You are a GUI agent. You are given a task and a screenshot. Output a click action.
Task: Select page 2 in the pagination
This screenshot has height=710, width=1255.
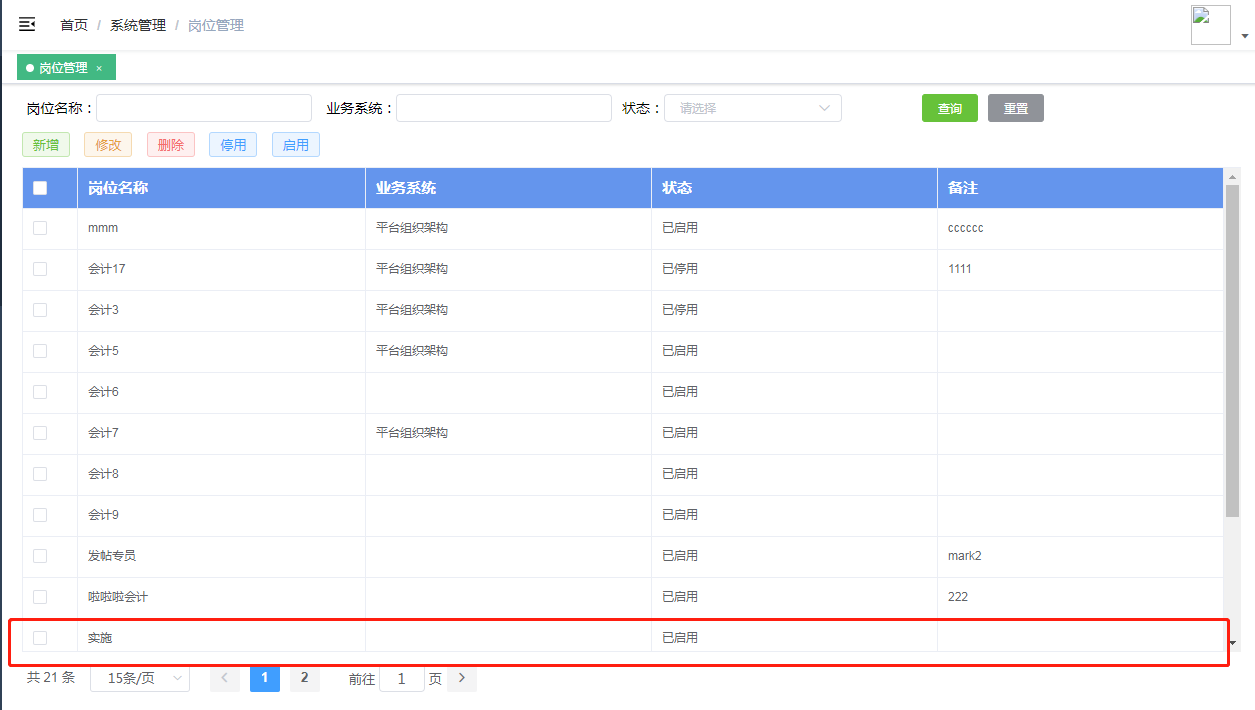(x=304, y=677)
